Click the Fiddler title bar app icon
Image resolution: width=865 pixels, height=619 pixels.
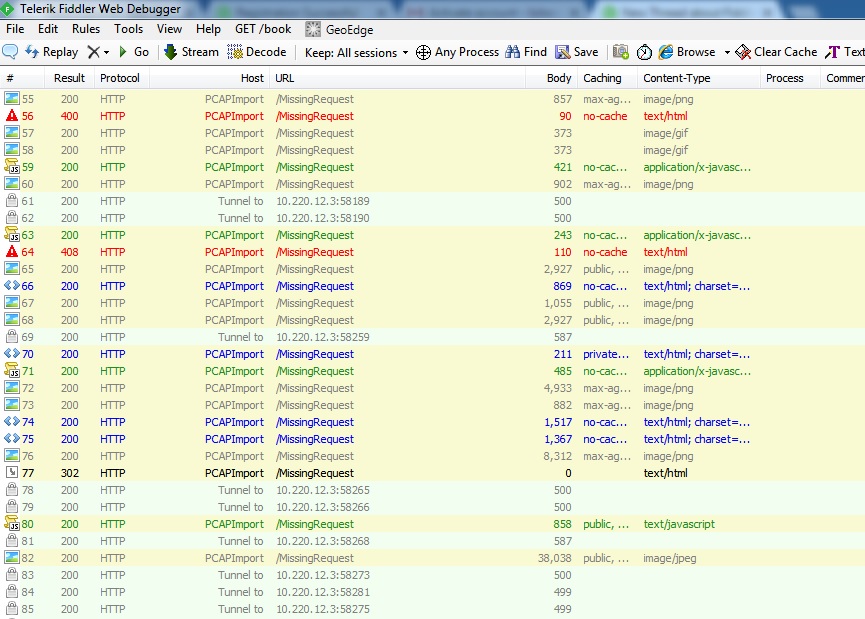[x=8, y=9]
